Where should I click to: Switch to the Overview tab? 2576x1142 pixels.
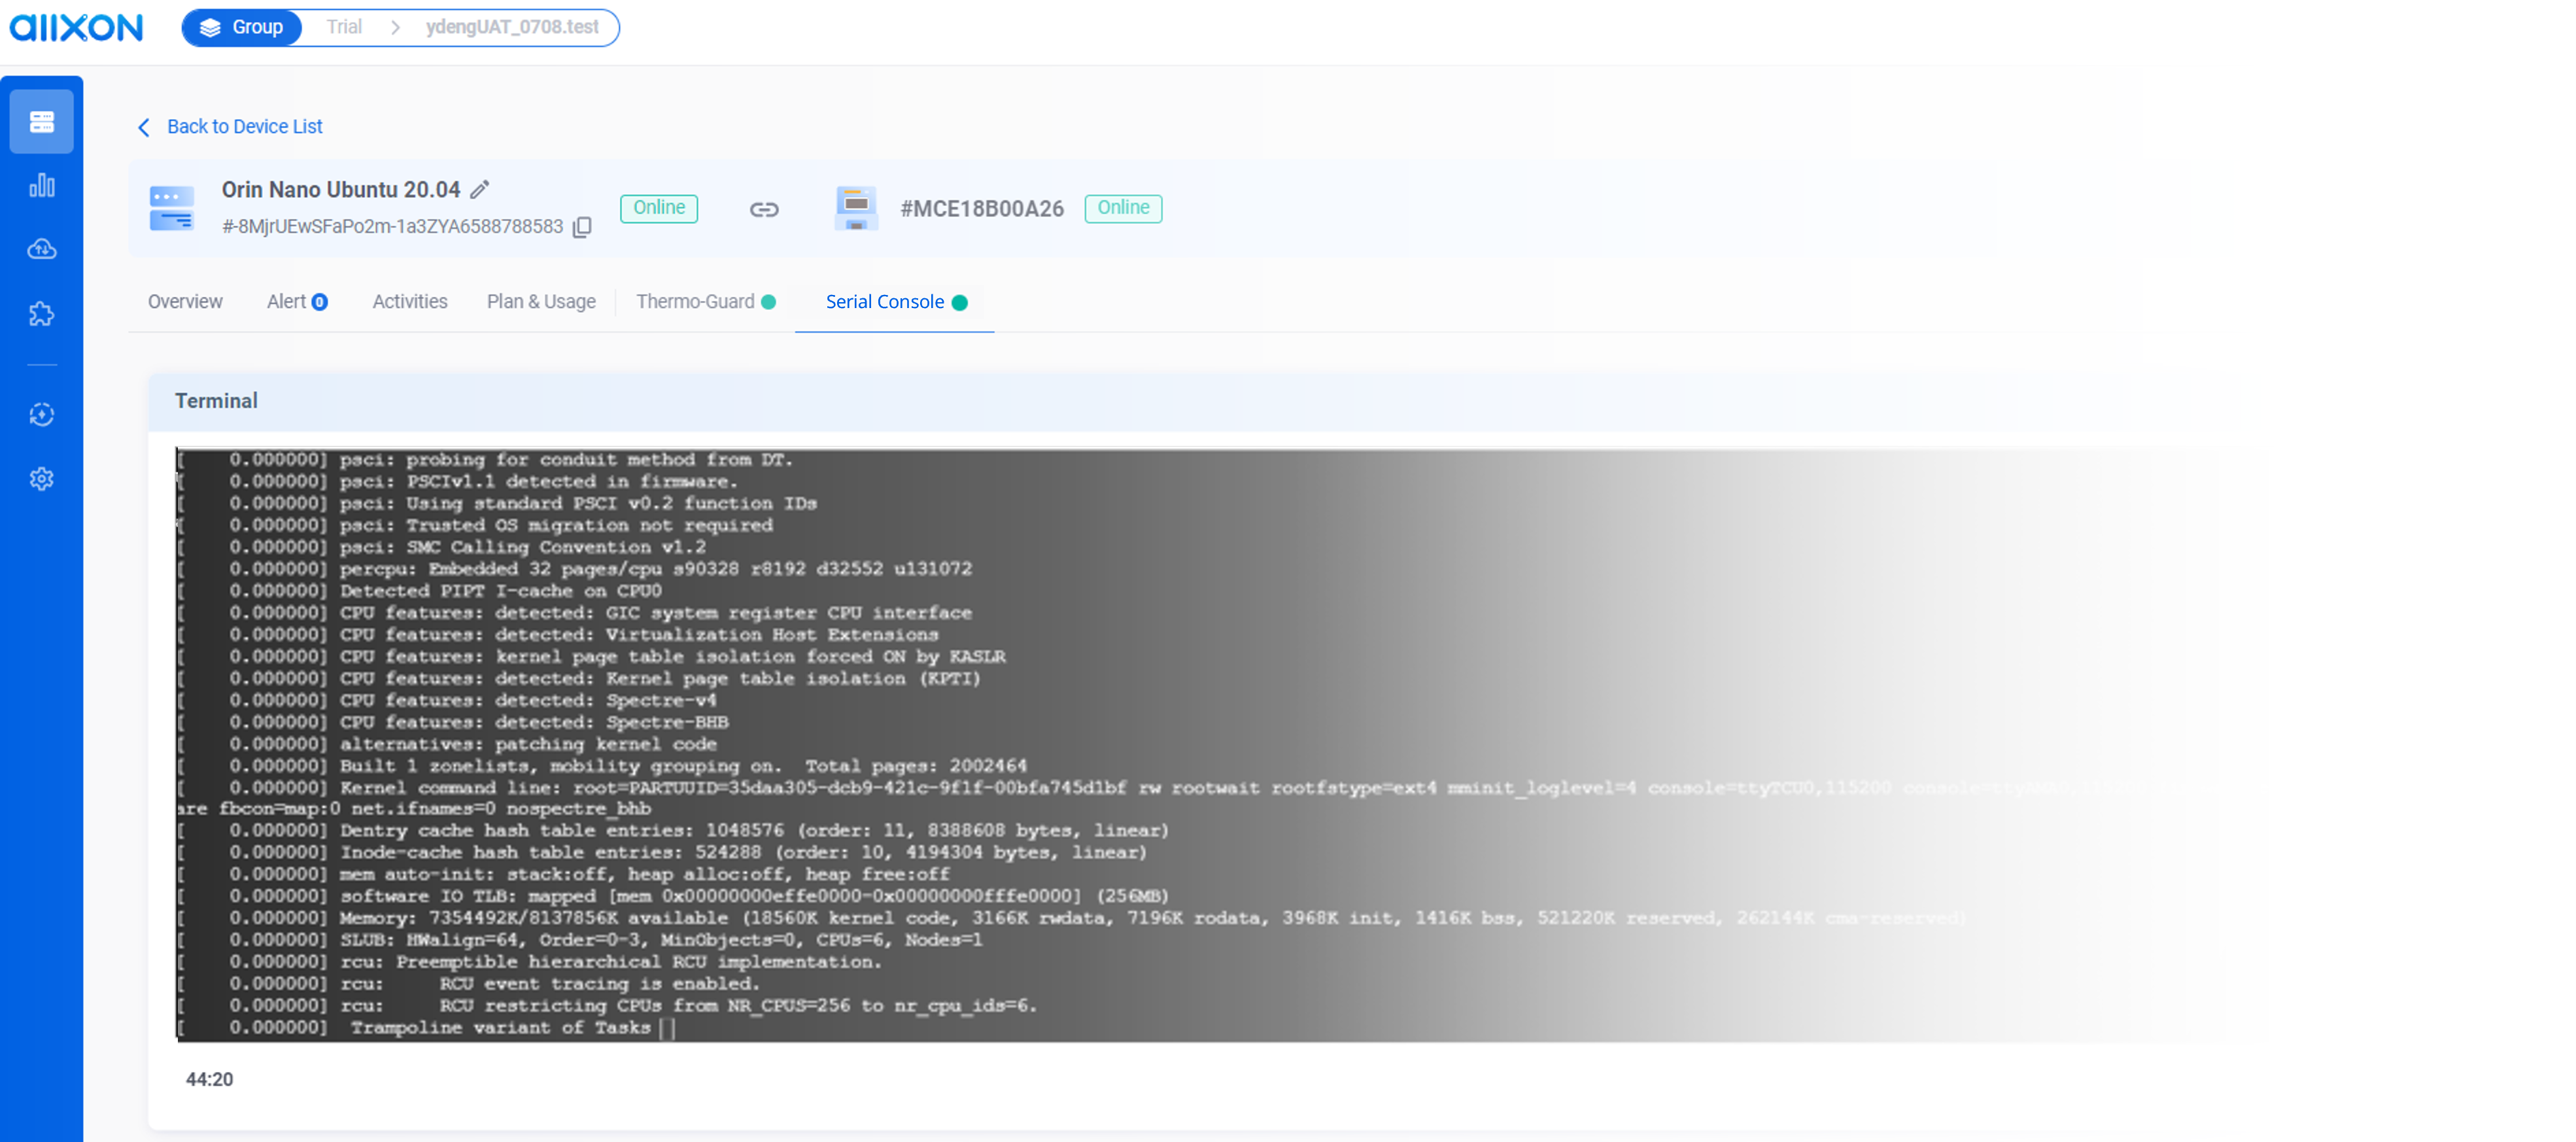tap(185, 301)
